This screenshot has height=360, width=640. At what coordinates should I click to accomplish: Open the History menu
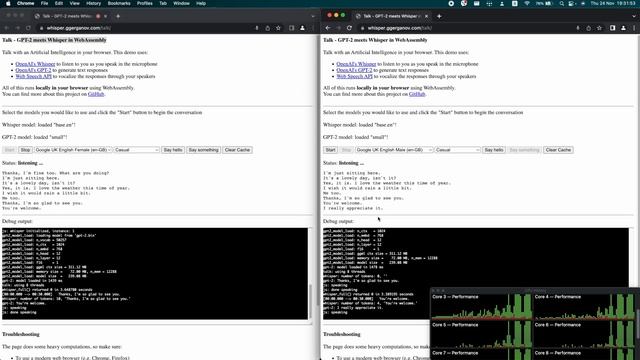point(93,3)
